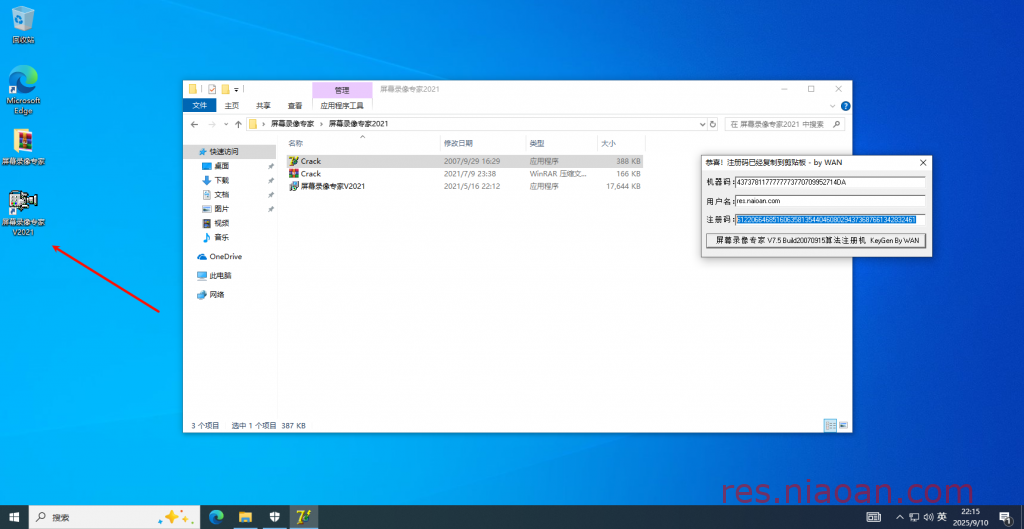1024x529 pixels.
Task: Switch to the 主页 ribbon tab
Action: (x=232, y=105)
